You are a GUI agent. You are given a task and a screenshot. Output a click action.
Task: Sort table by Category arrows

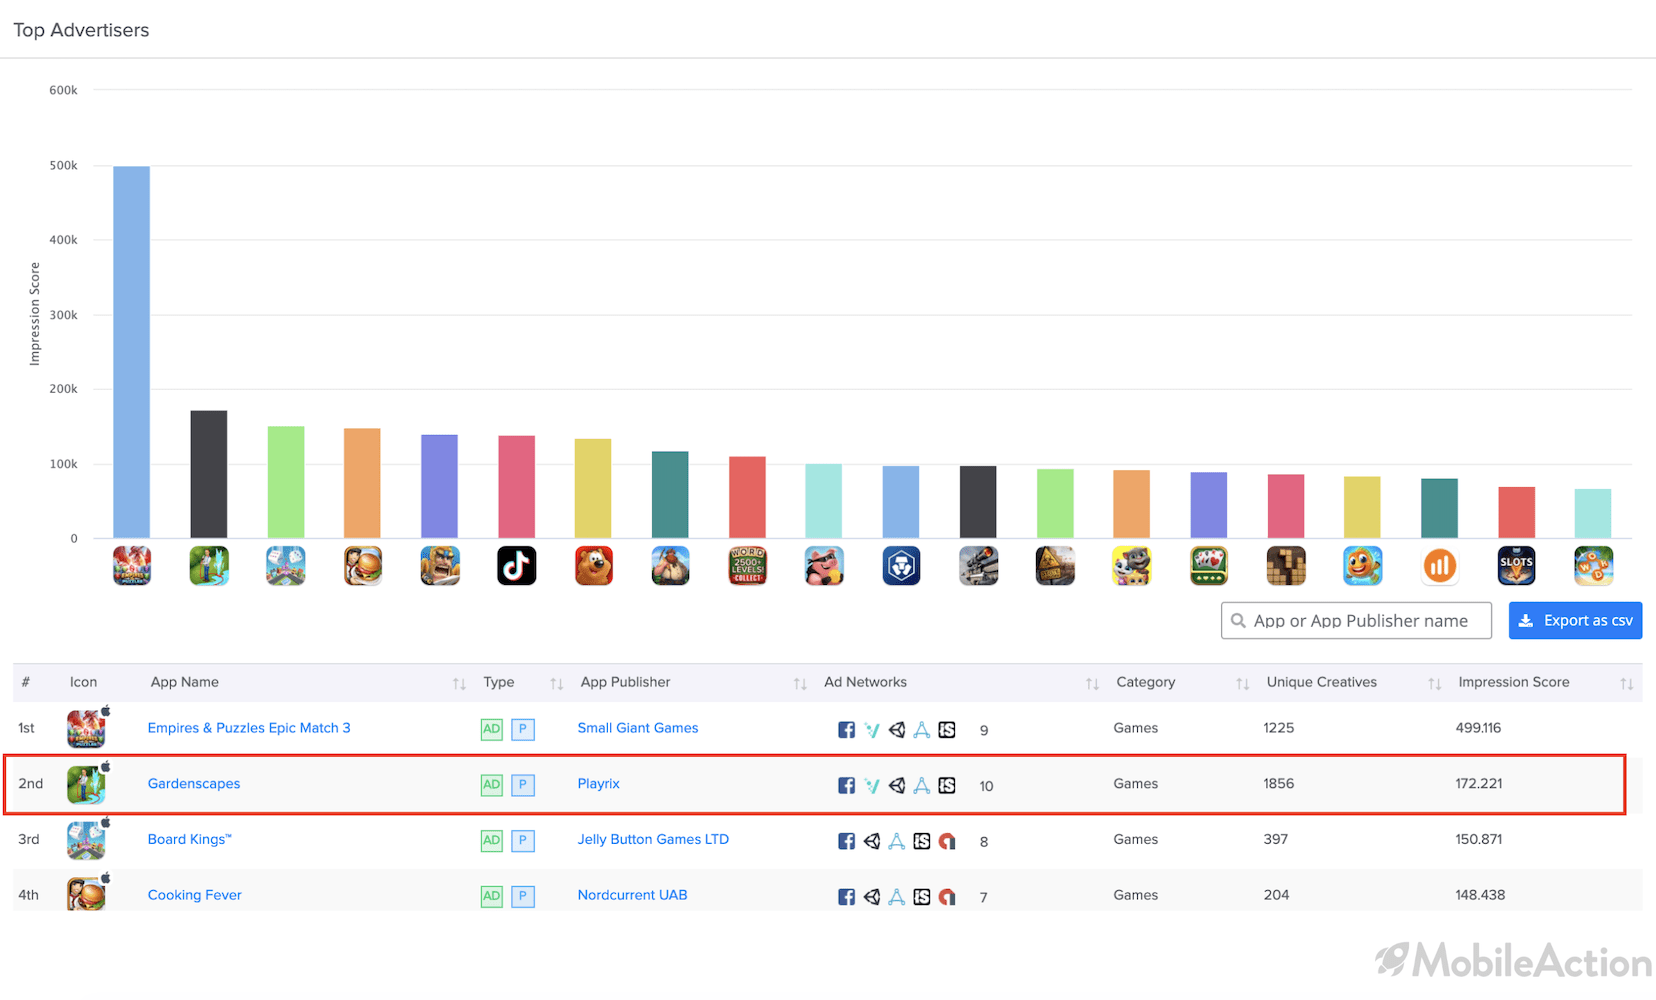[1242, 684]
